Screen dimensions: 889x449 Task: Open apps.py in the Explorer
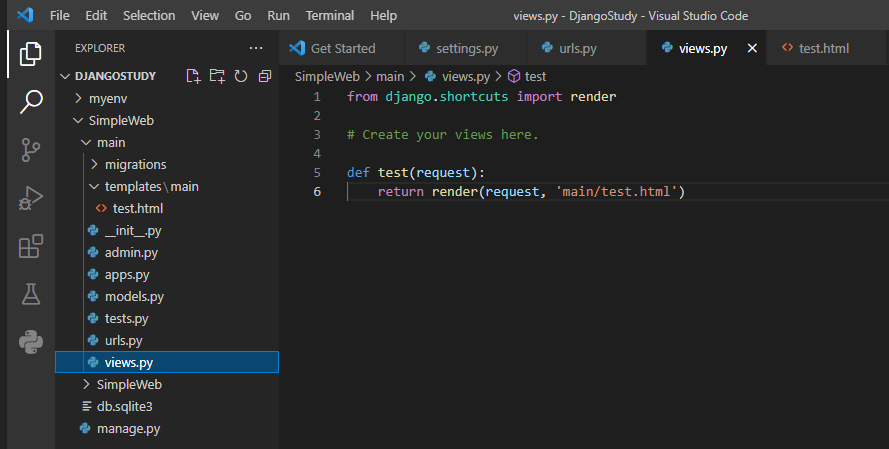tap(167, 274)
